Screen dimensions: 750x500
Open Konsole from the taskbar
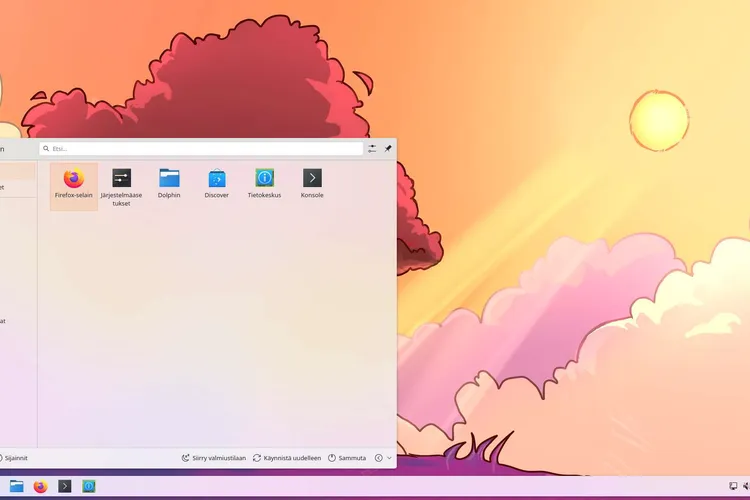(x=64, y=486)
